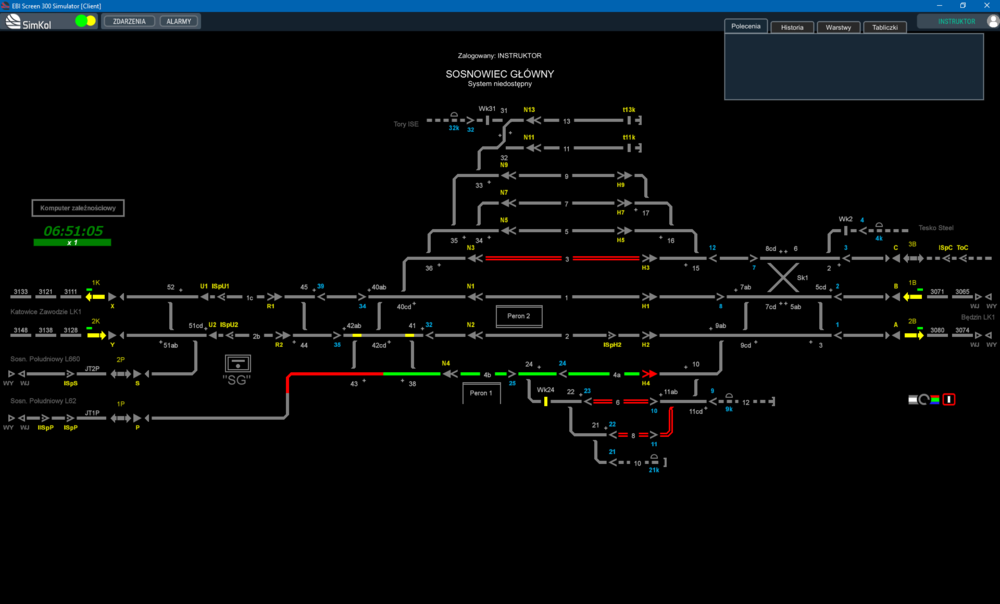Click the Tesko Steel siding label

coord(936,228)
